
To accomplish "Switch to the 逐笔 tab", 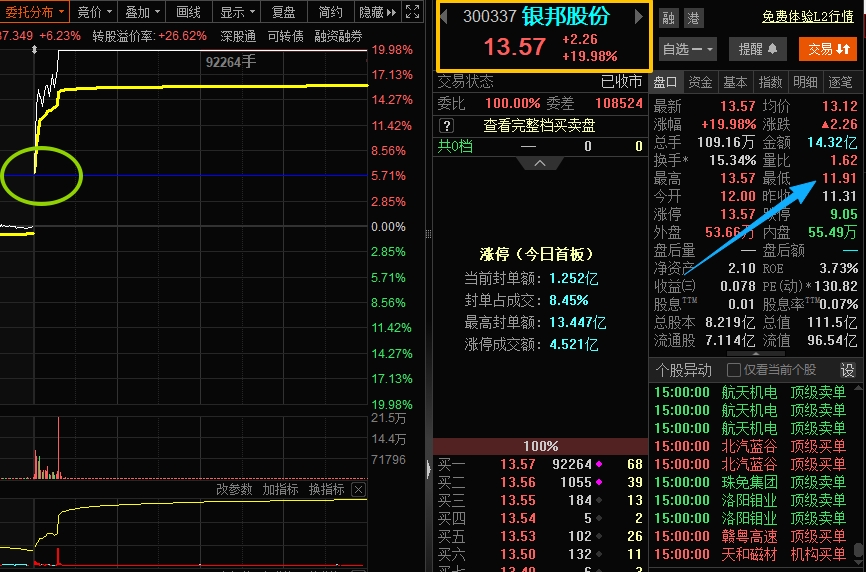I will click(840, 82).
